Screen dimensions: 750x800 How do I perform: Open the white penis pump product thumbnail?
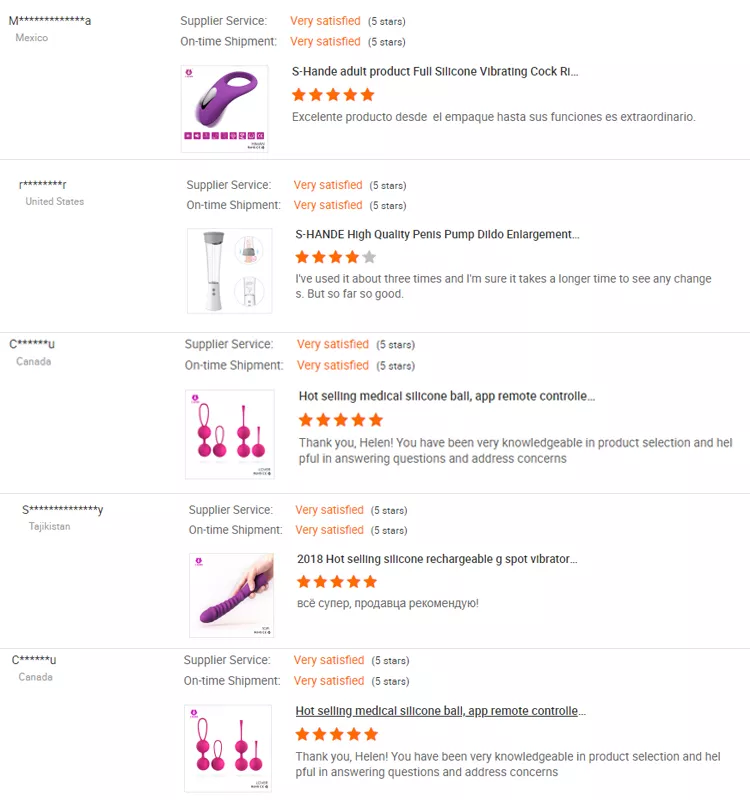point(229,270)
